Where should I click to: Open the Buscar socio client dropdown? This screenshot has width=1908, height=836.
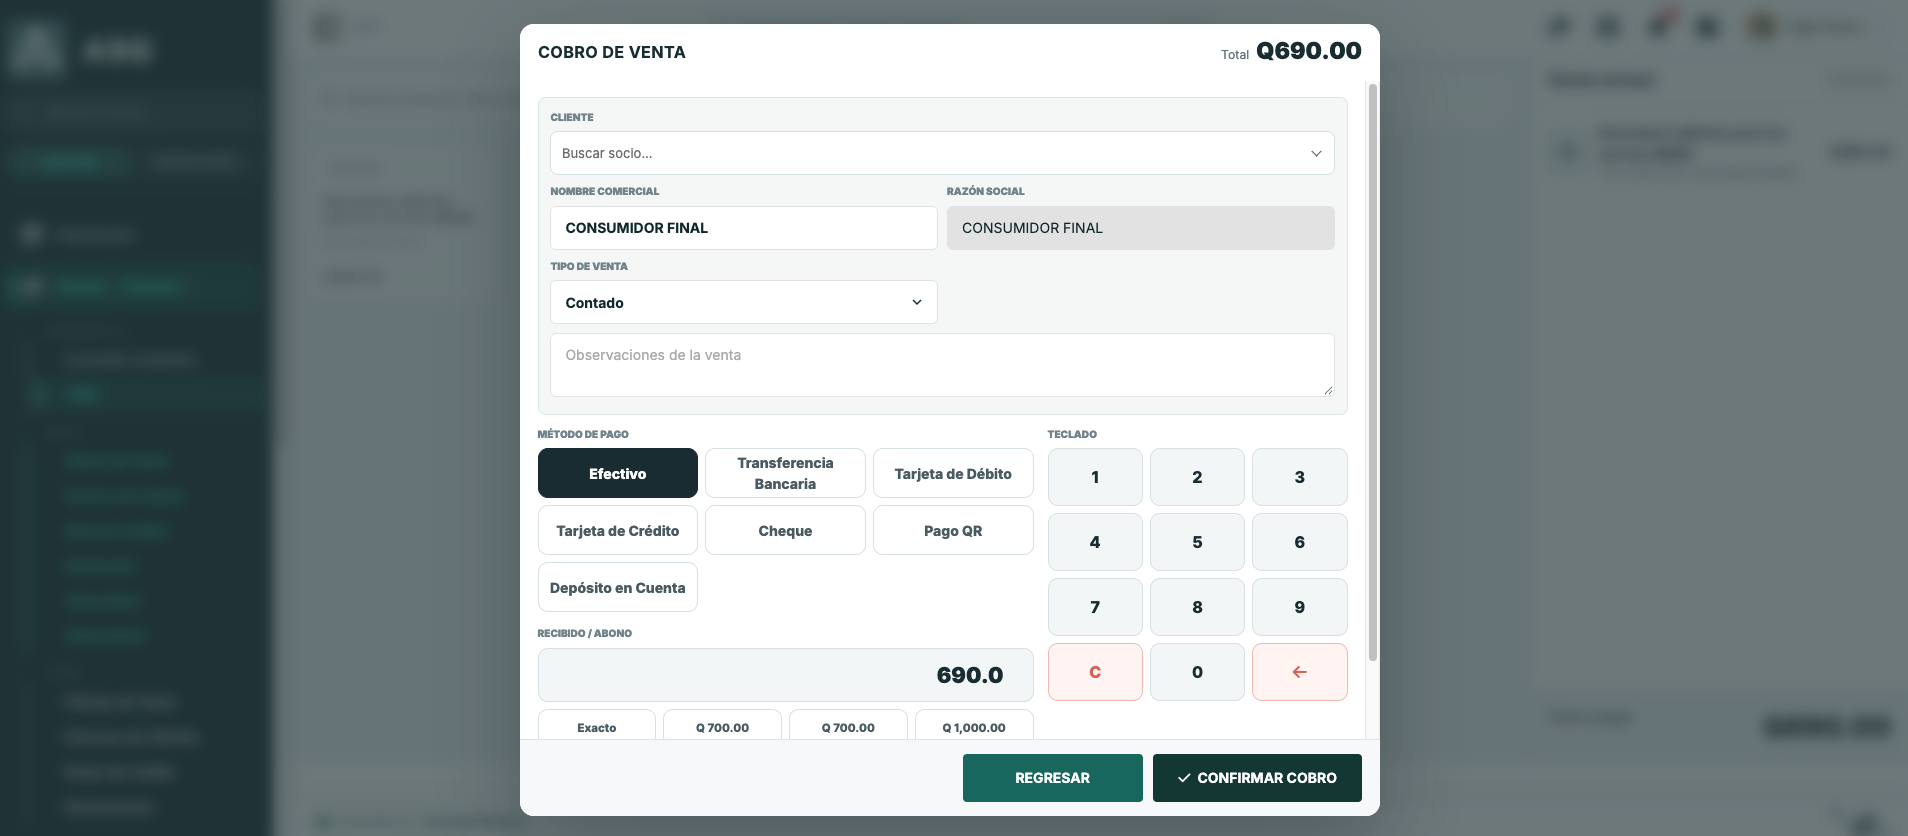(942, 153)
